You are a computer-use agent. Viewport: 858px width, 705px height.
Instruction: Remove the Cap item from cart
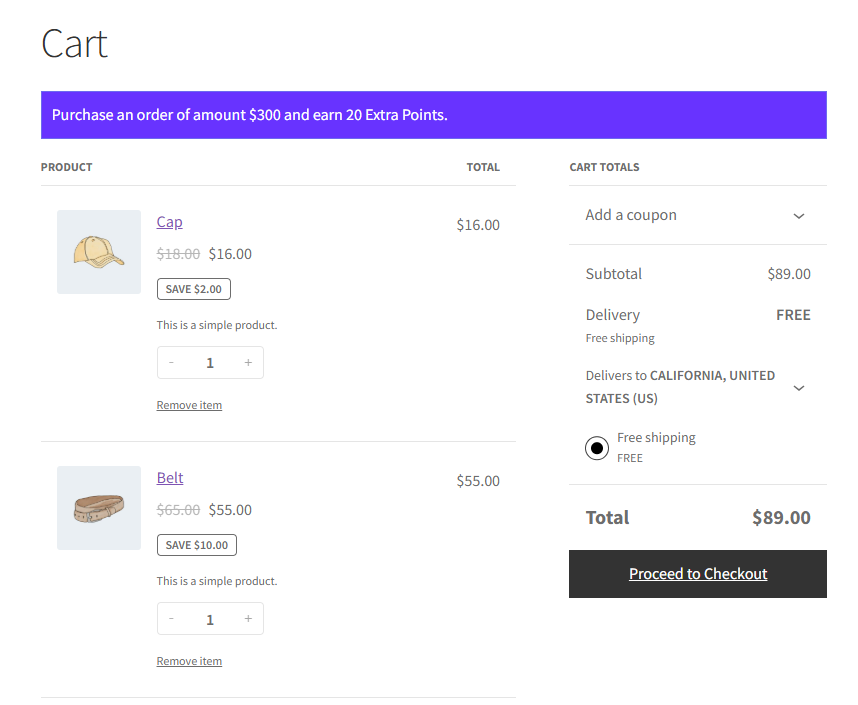tap(189, 405)
